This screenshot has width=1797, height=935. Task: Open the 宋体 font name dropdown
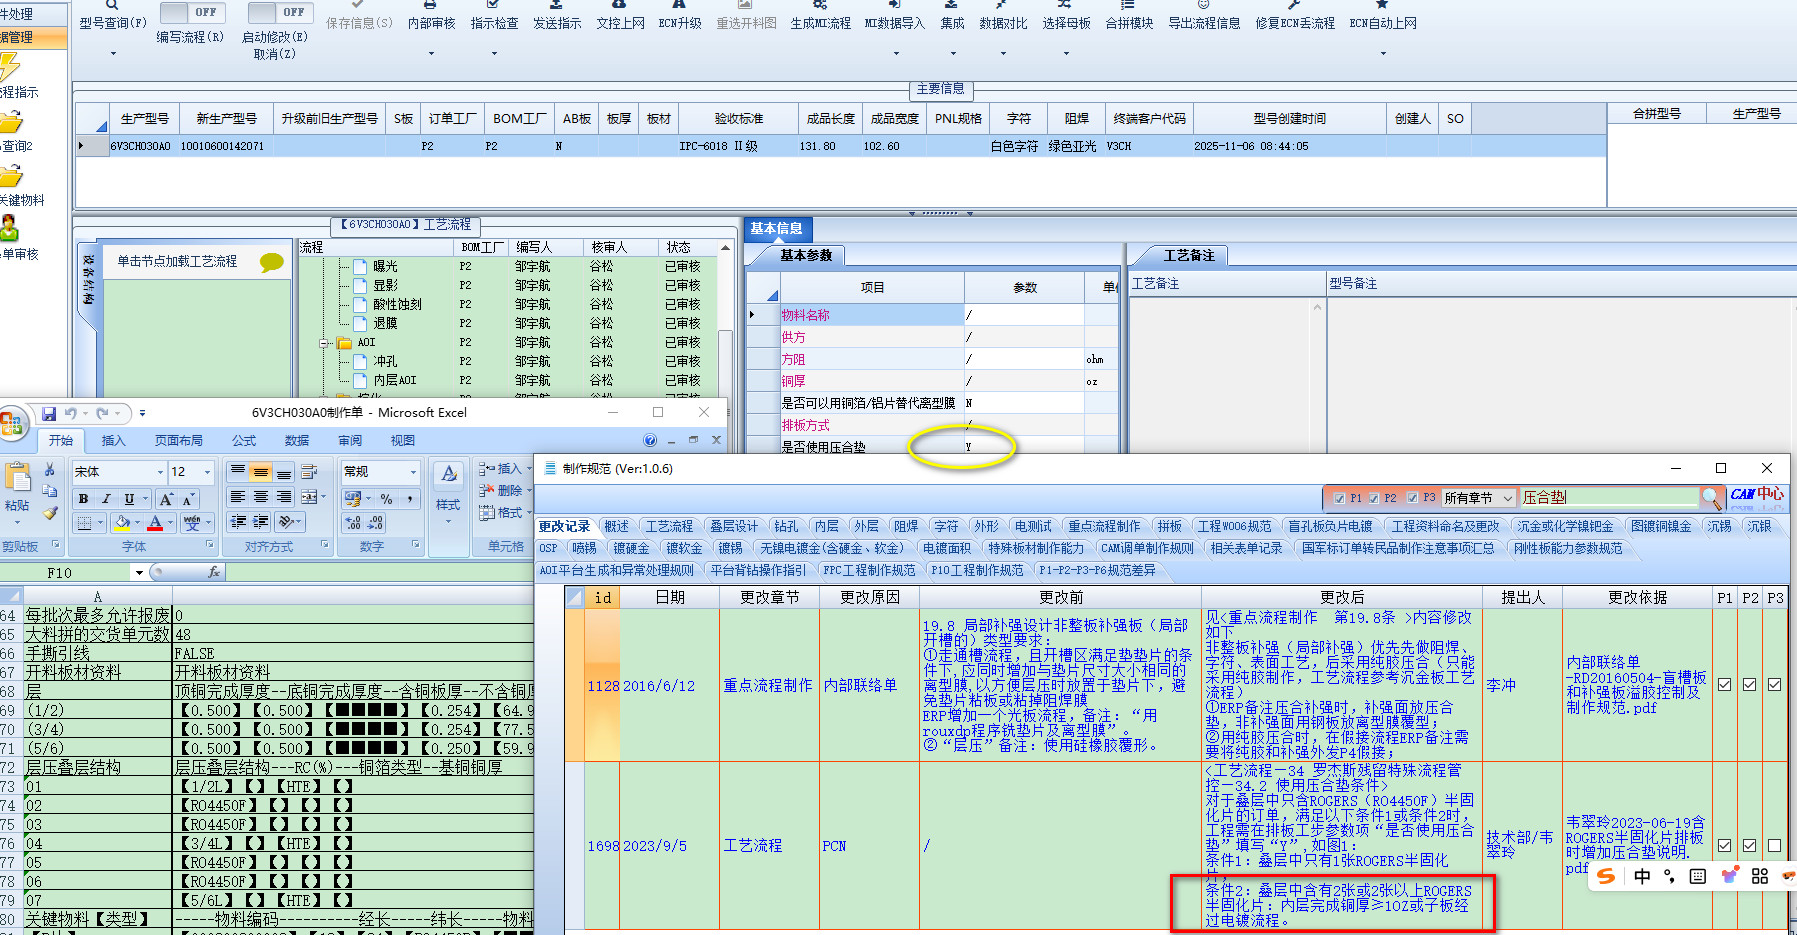(x=160, y=472)
